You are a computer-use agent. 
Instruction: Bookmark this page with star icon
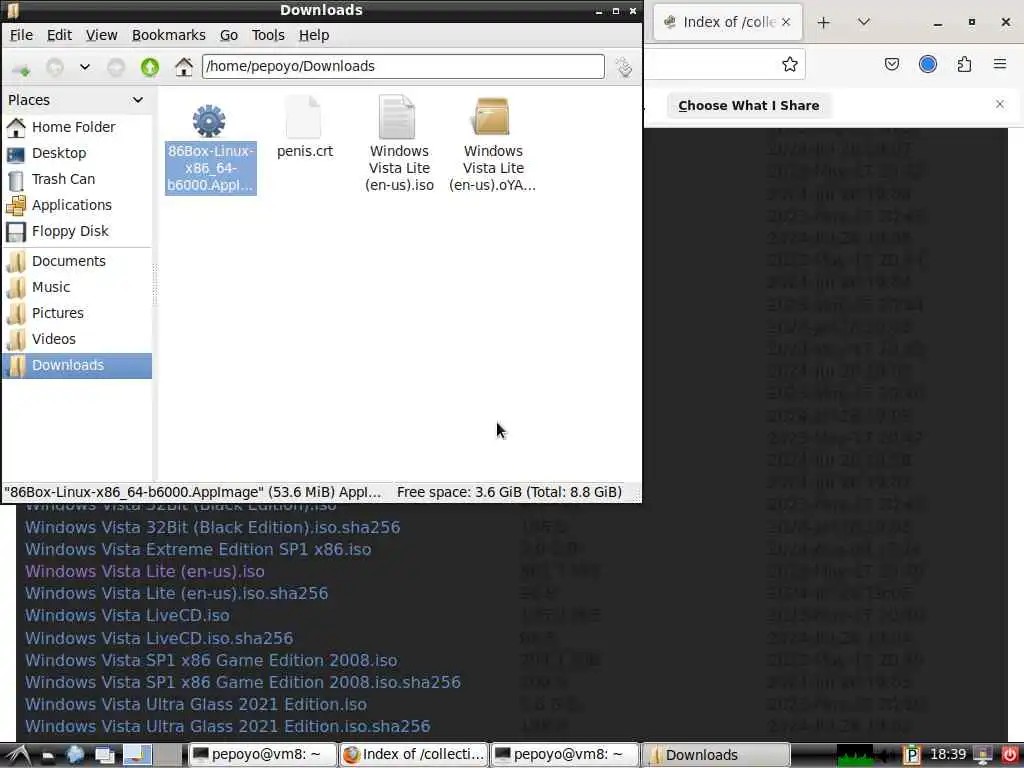pyautogui.click(x=790, y=64)
